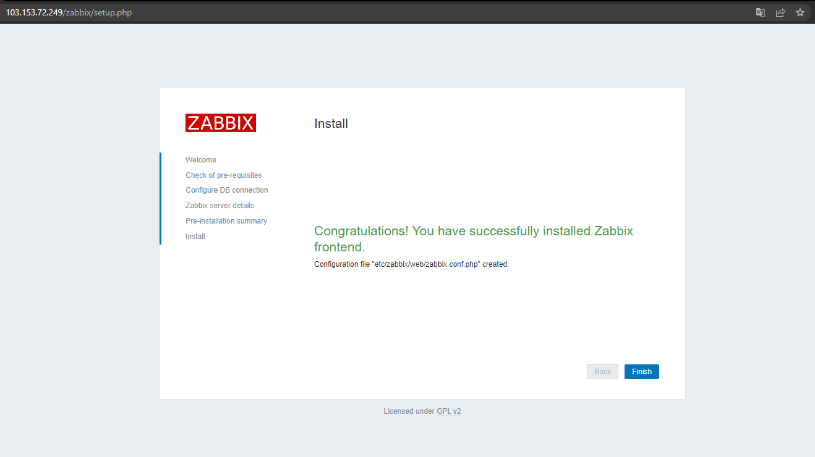815x457 pixels.
Task: Go to Check of pre-requisites step
Action: coord(224,175)
